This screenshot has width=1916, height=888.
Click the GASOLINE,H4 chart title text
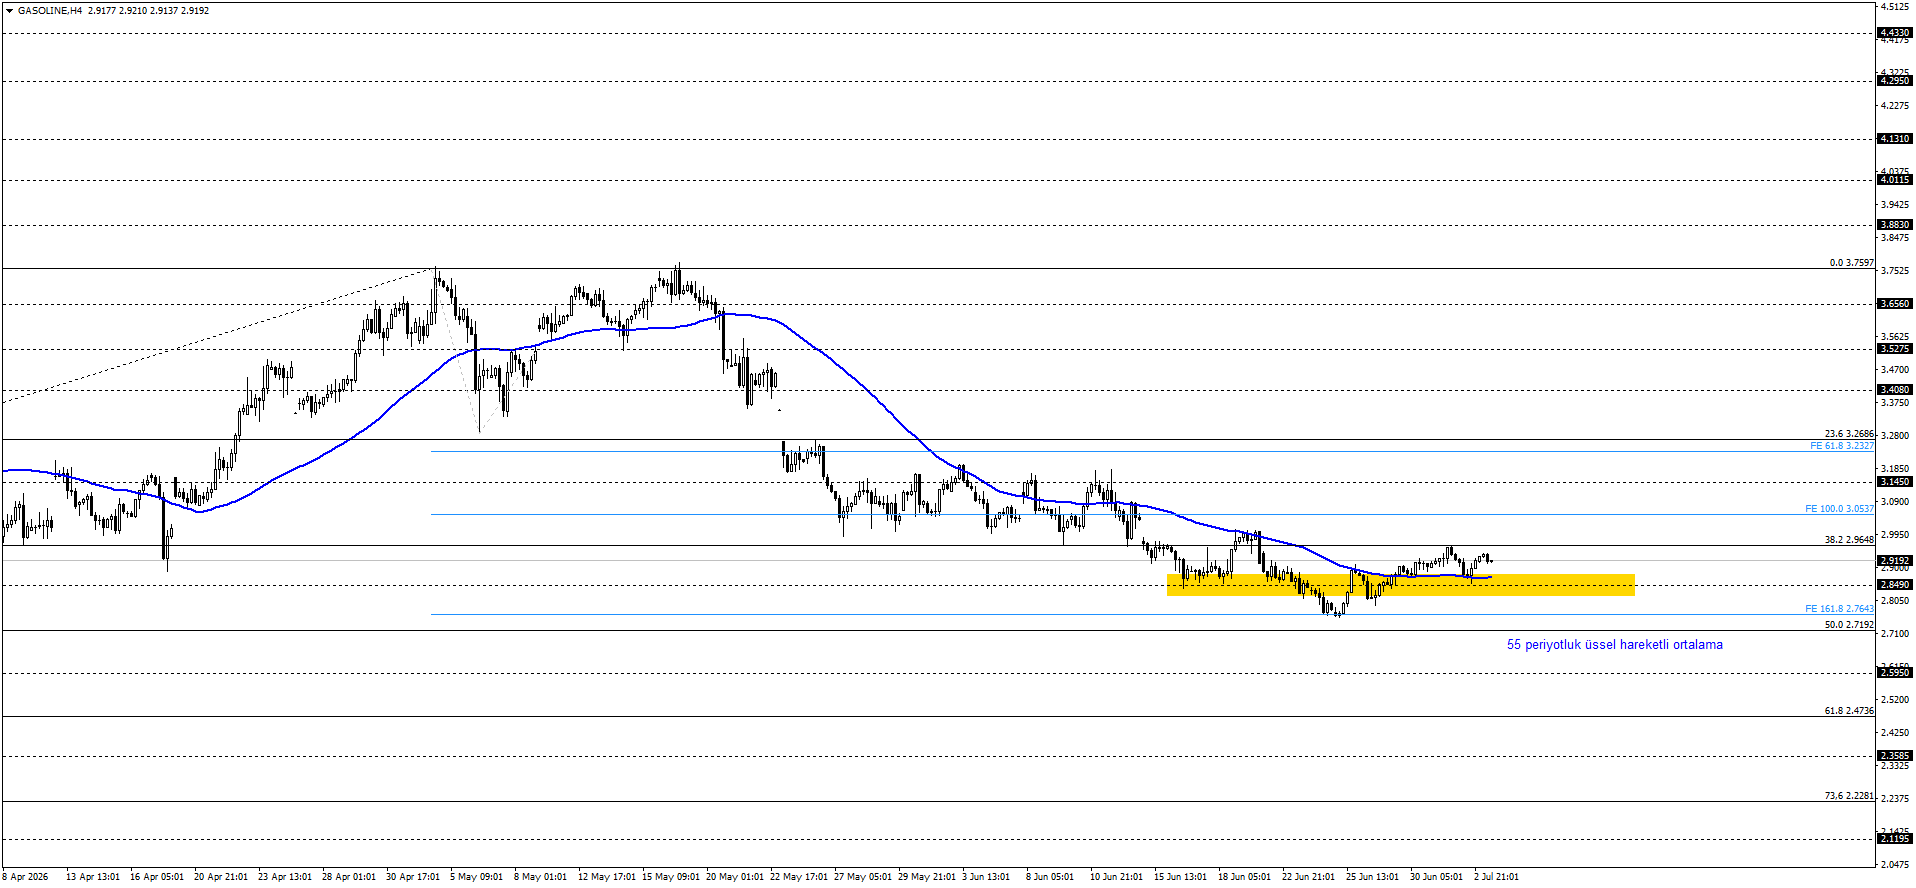point(49,10)
